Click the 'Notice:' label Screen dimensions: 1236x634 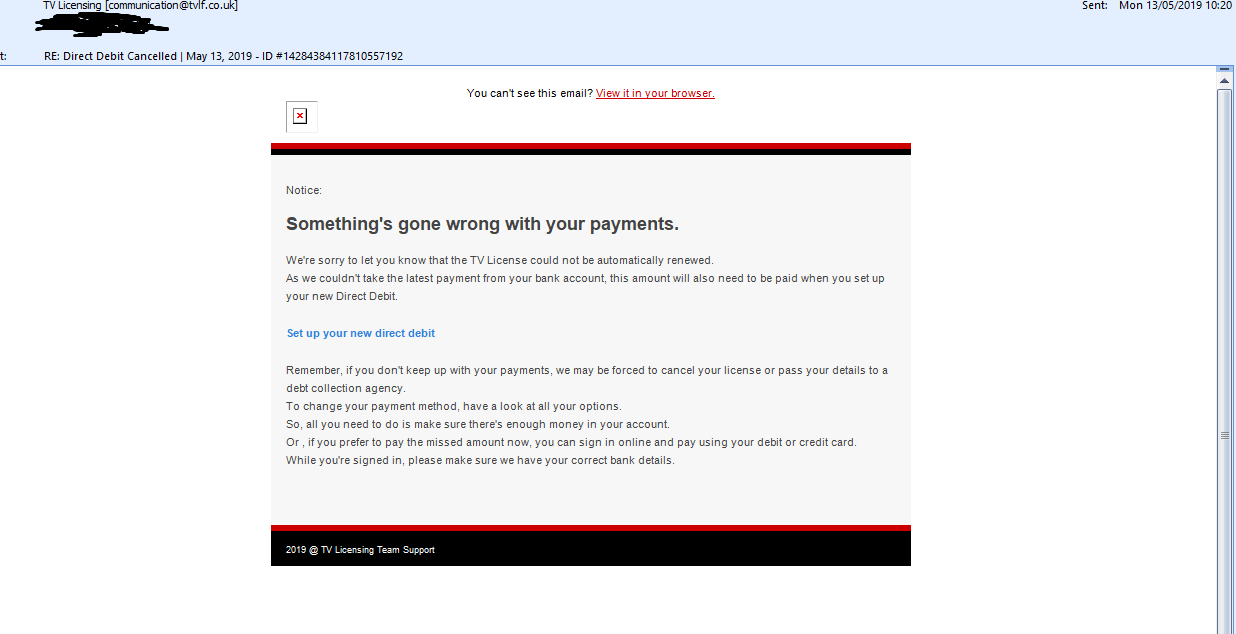coord(304,190)
